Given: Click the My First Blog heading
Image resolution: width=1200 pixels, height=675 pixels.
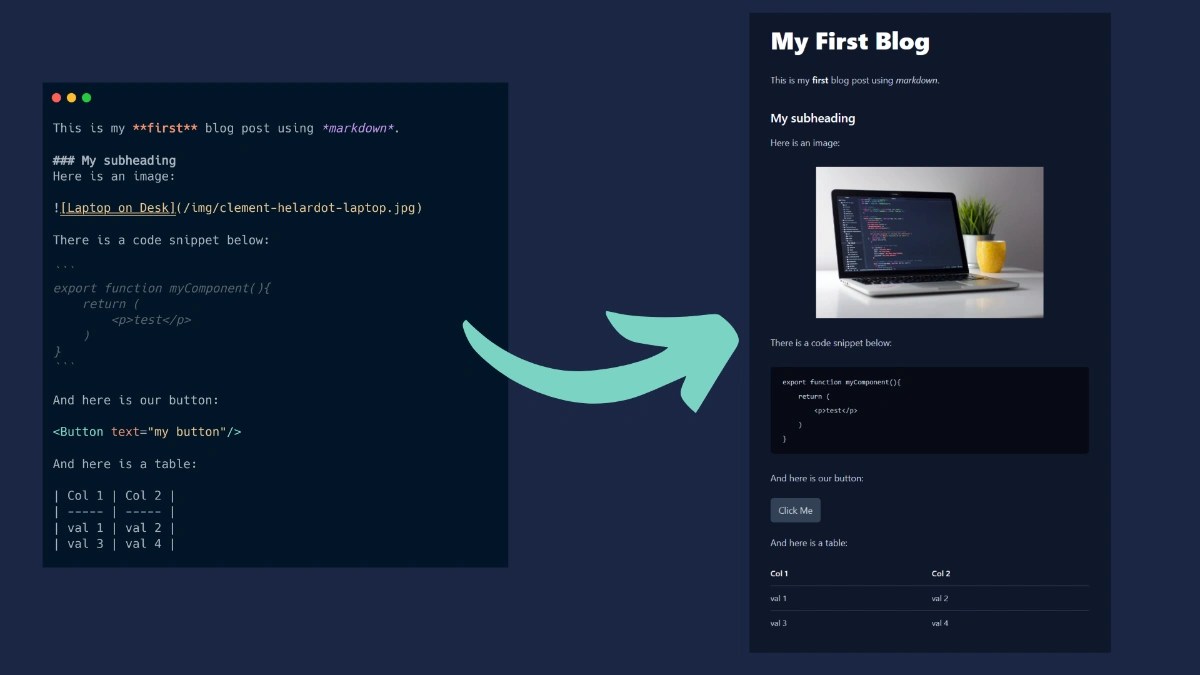Looking at the screenshot, I should point(849,42).
